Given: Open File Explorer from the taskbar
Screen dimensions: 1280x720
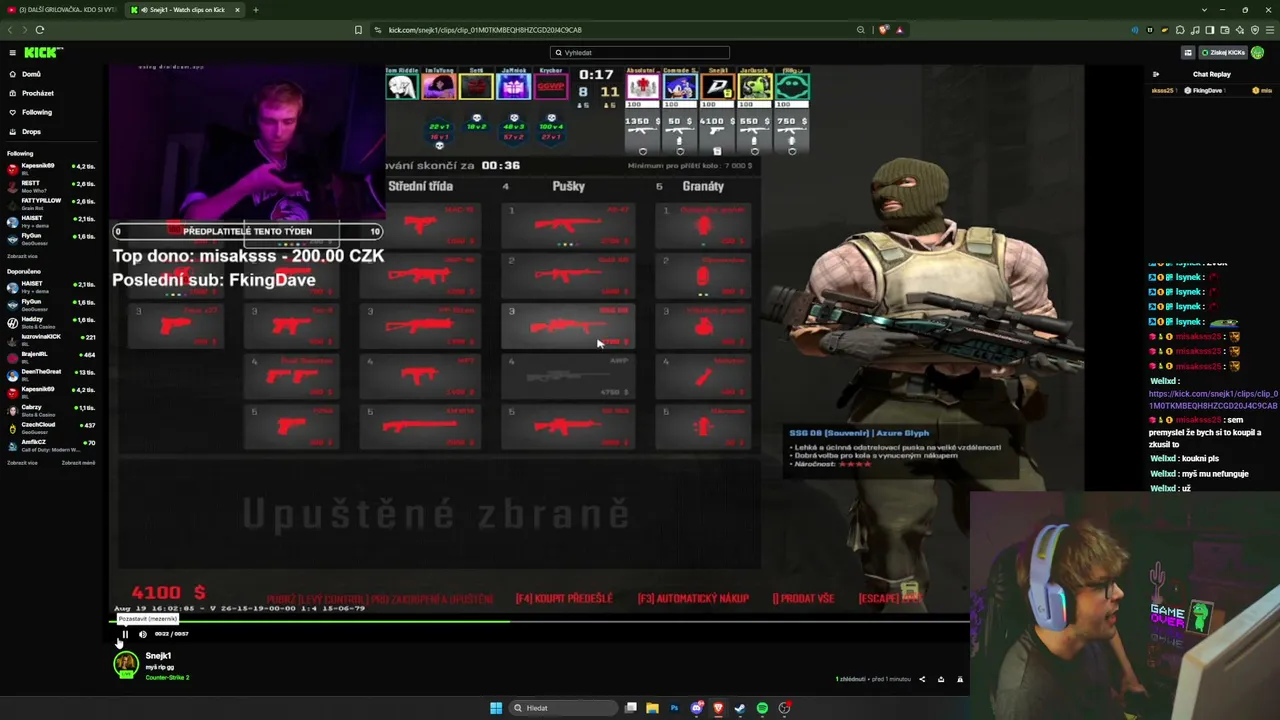Looking at the screenshot, I should click(x=652, y=708).
